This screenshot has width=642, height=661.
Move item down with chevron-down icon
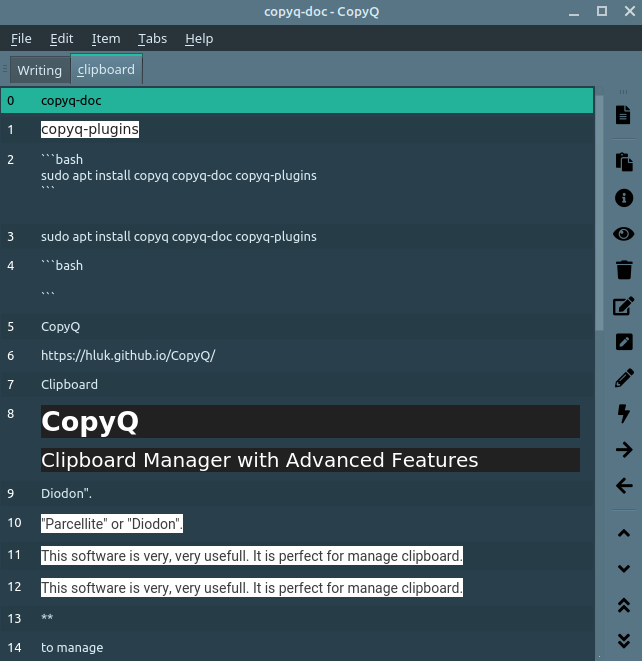[624, 569]
